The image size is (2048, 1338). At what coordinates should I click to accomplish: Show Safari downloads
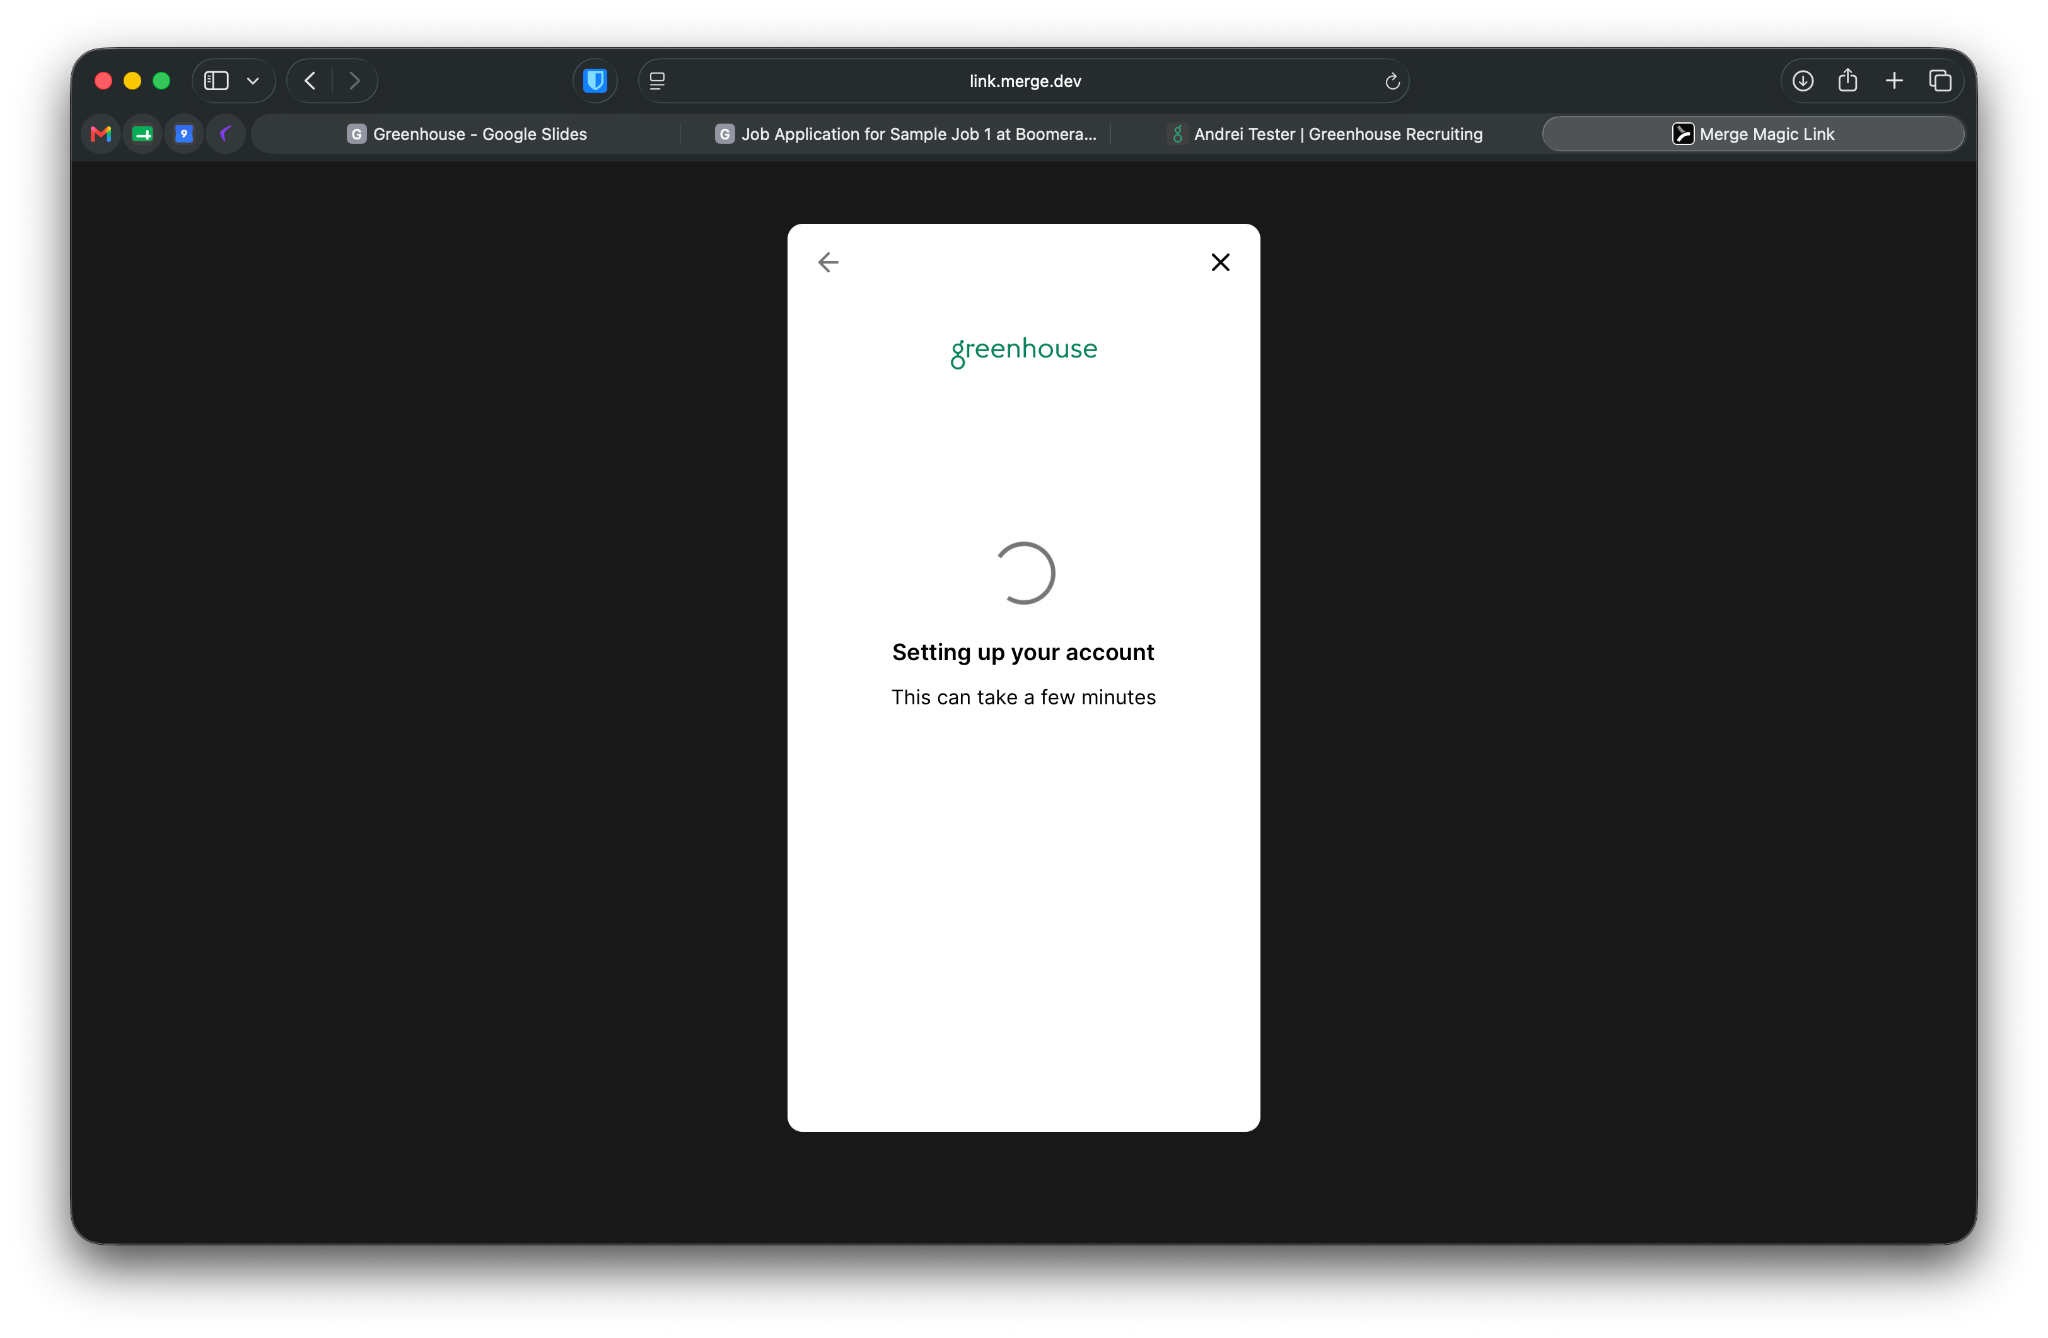click(1803, 81)
